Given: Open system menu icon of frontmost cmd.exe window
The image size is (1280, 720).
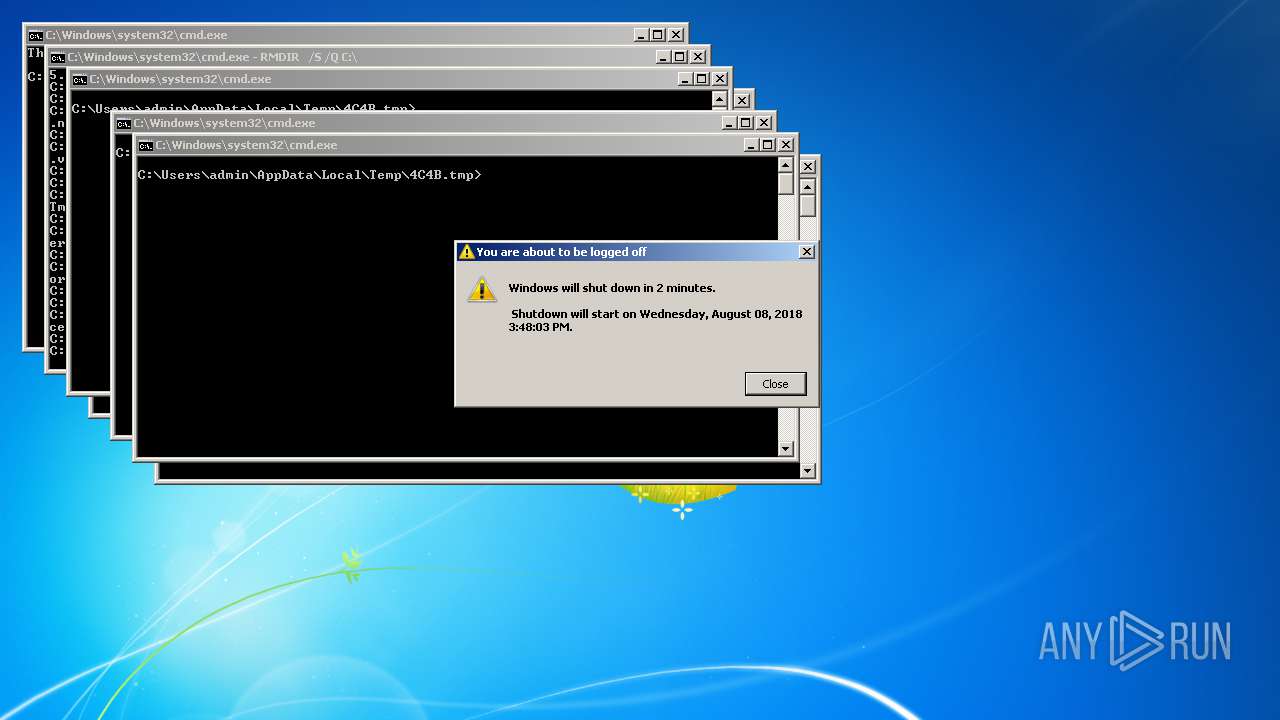Looking at the screenshot, I should 145,145.
